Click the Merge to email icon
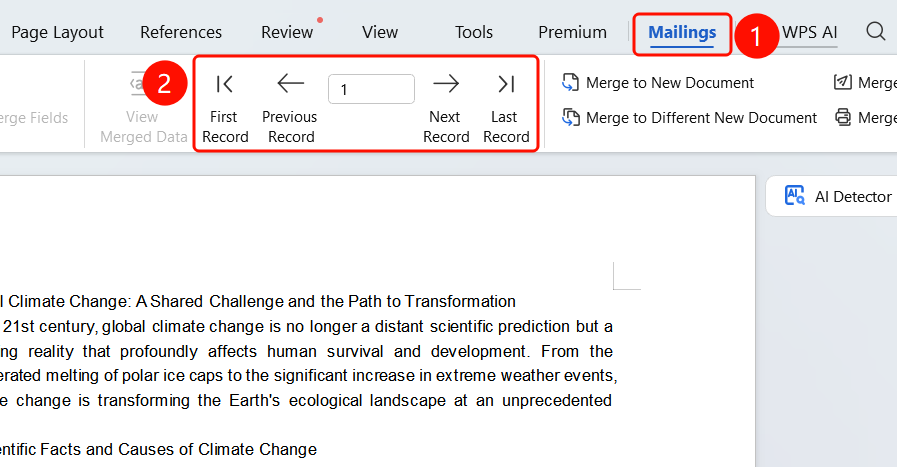 [x=843, y=82]
